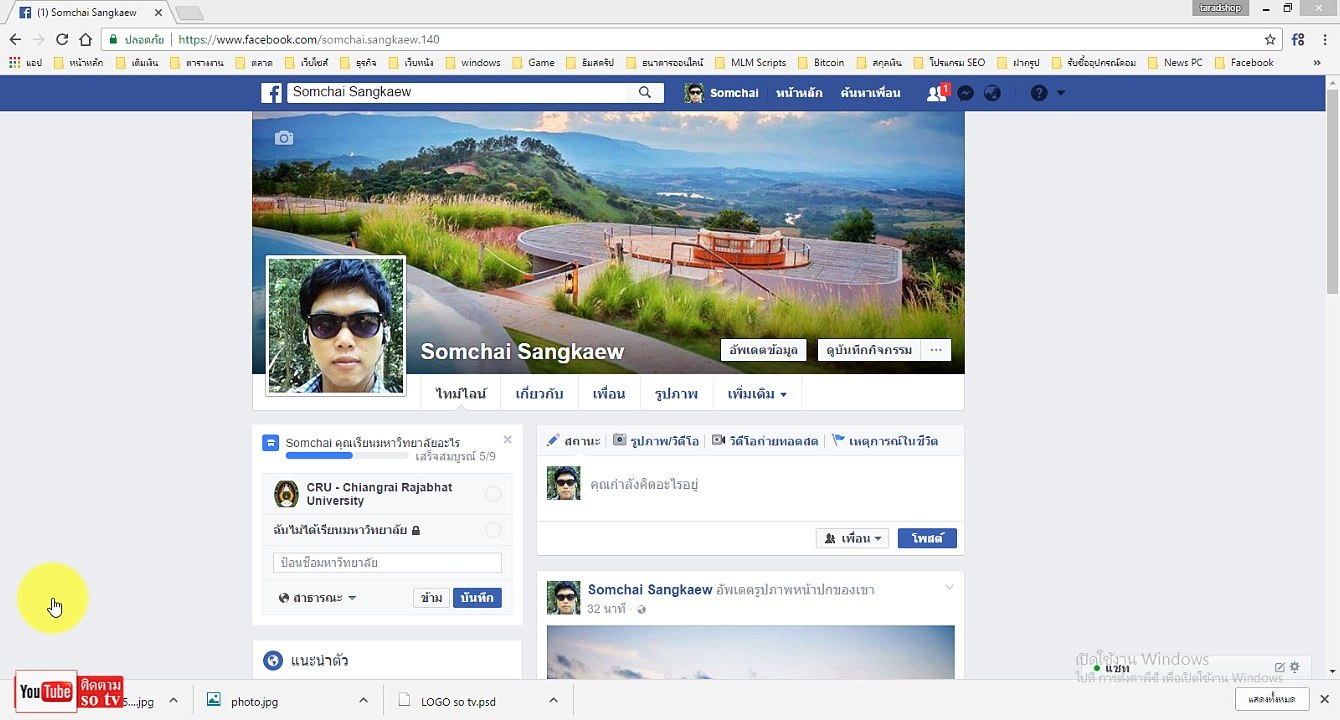The width and height of the screenshot is (1340, 720).
Task: Click the ป้อนชื่อมหาวิทยาลัย input field
Action: click(387, 563)
